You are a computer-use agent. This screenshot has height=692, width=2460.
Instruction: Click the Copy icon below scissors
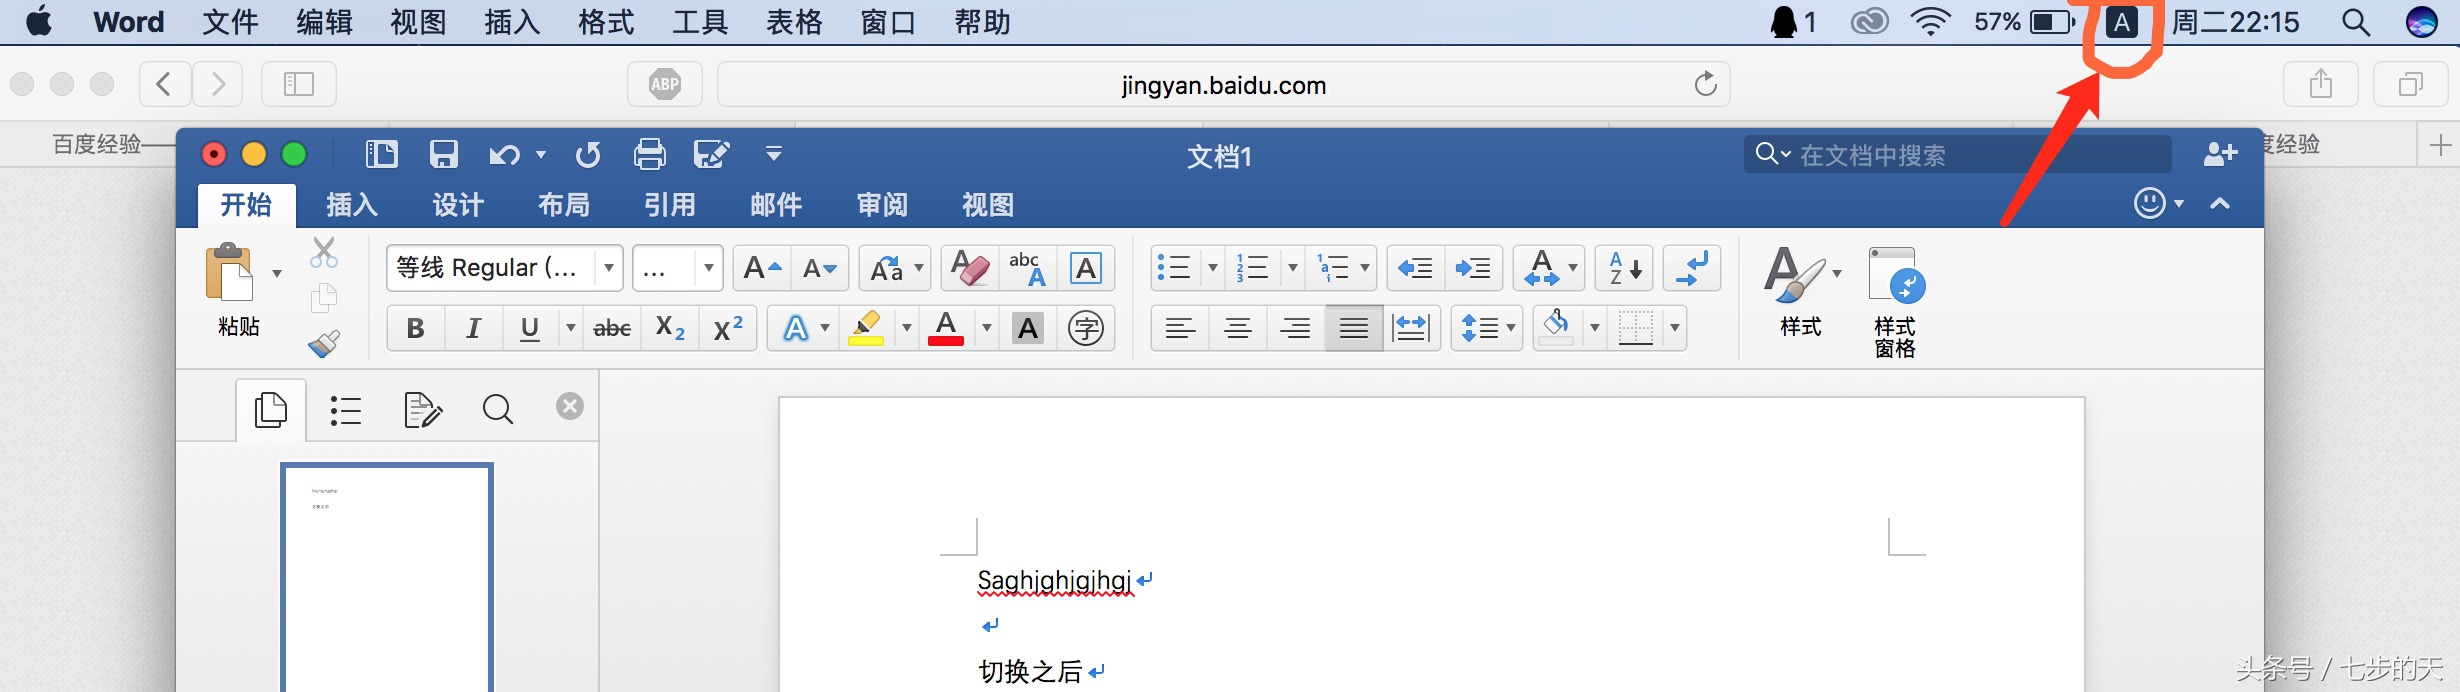323,298
